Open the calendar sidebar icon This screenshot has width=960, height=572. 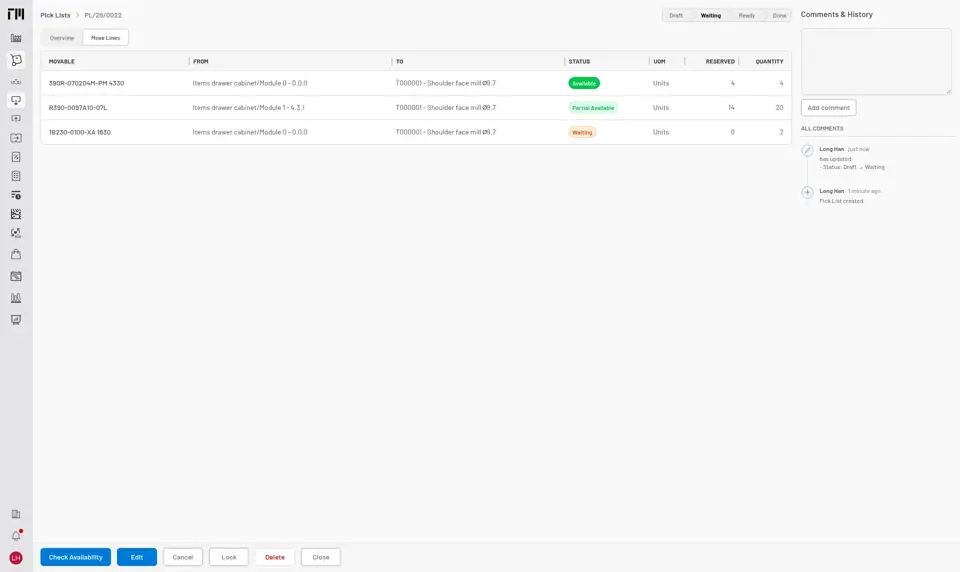tap(16, 276)
